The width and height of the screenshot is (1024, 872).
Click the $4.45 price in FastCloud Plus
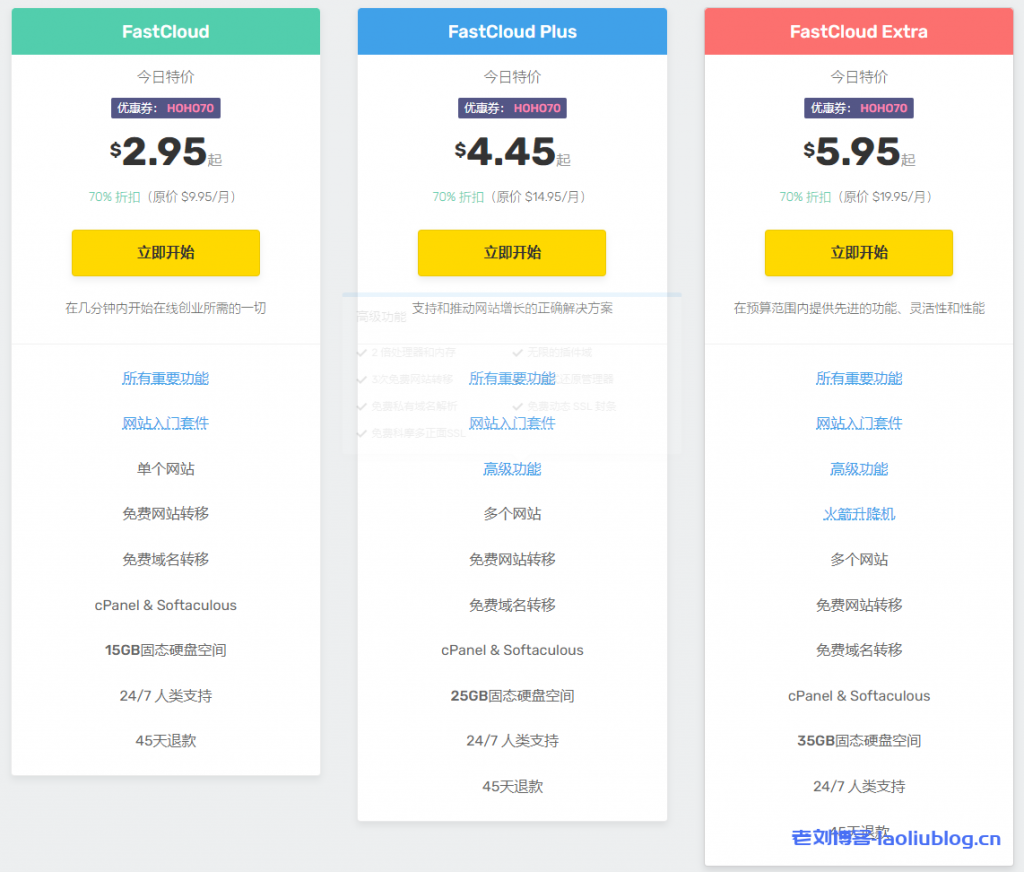tap(511, 152)
